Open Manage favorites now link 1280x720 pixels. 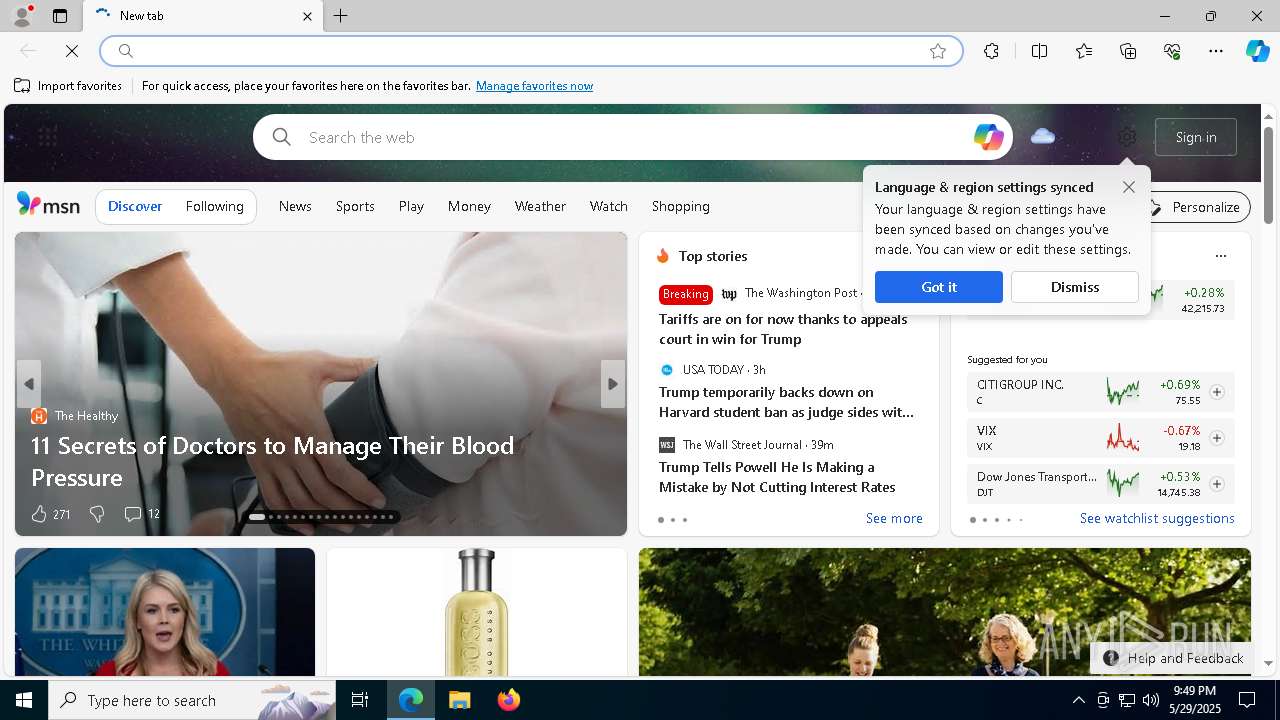[x=534, y=86]
